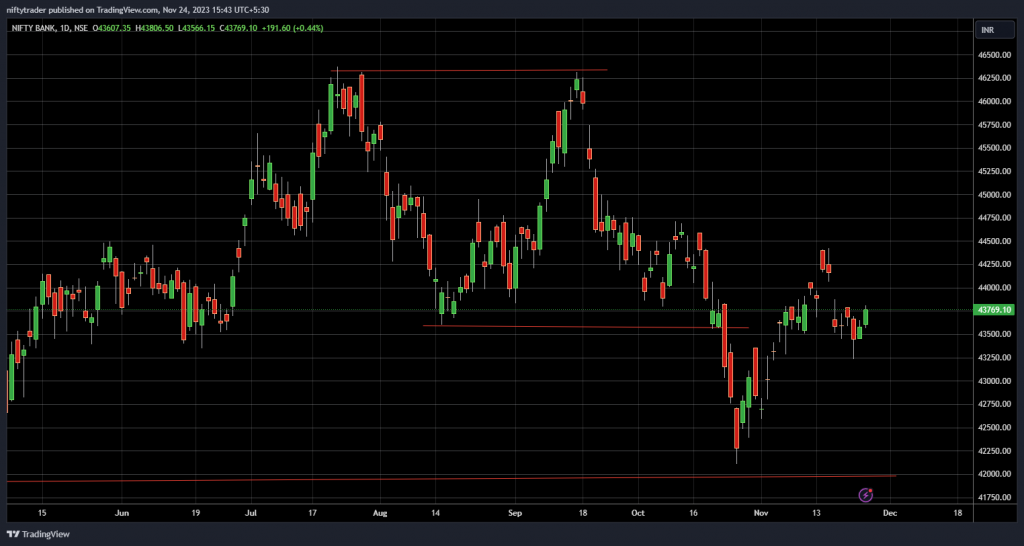Click the 45500.00 price axis label
Viewport: 1024px width, 546px height.
(995, 148)
